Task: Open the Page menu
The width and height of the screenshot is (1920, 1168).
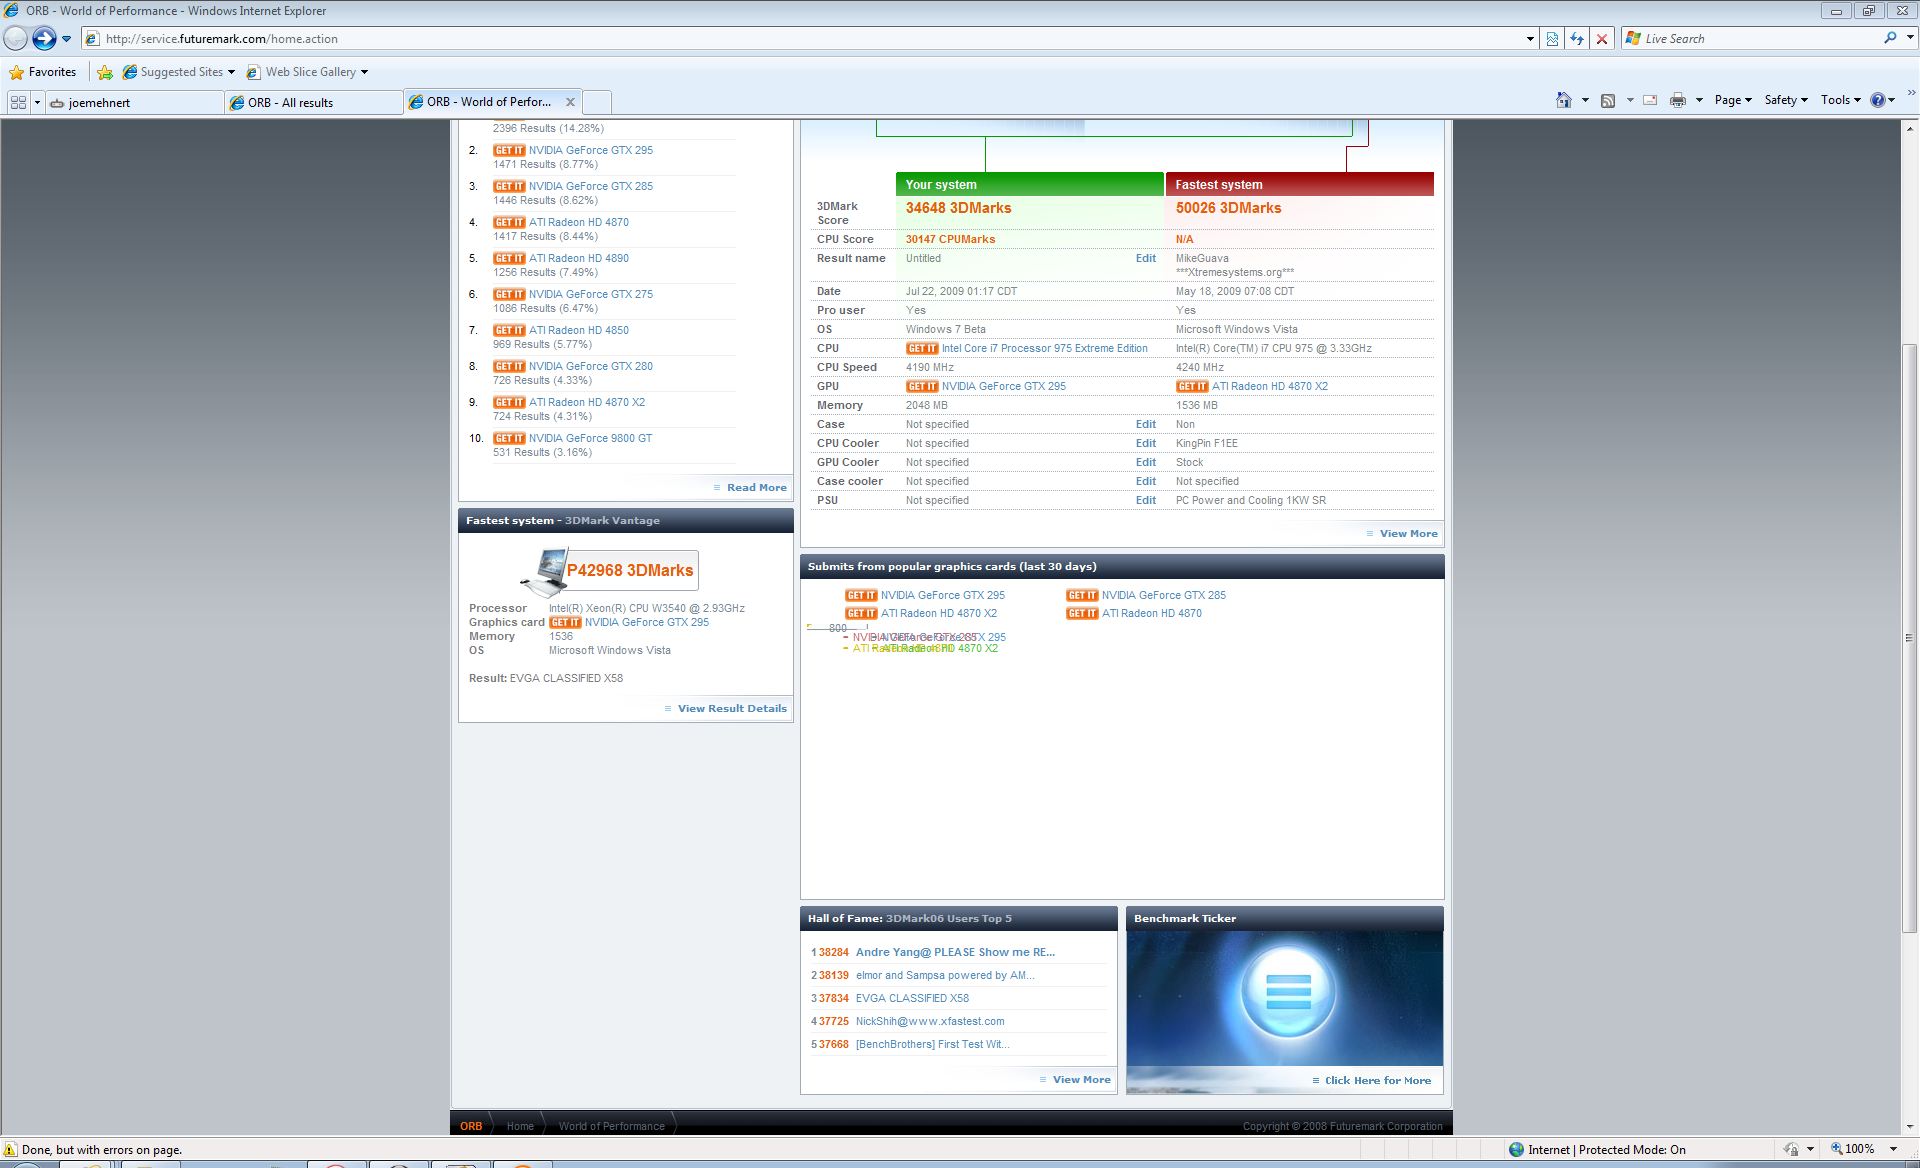Action: click(x=1733, y=100)
